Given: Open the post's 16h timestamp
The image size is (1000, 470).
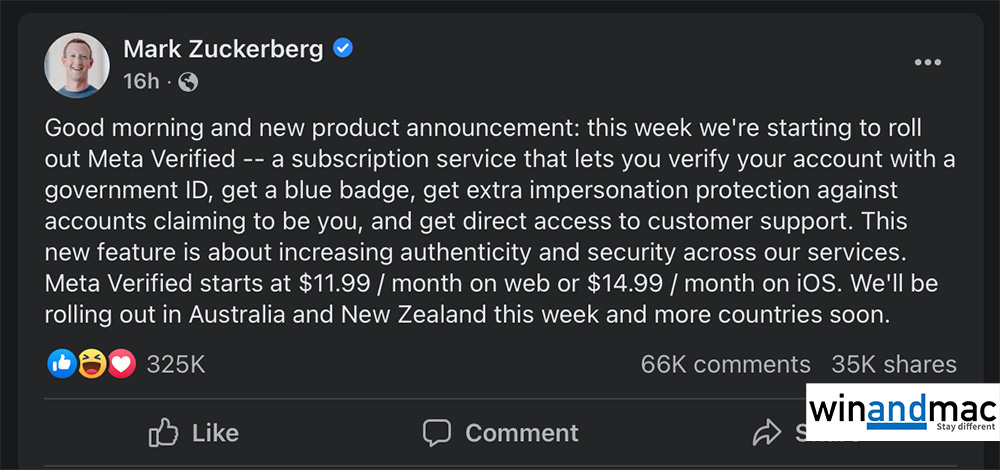Looking at the screenshot, I should (x=141, y=81).
